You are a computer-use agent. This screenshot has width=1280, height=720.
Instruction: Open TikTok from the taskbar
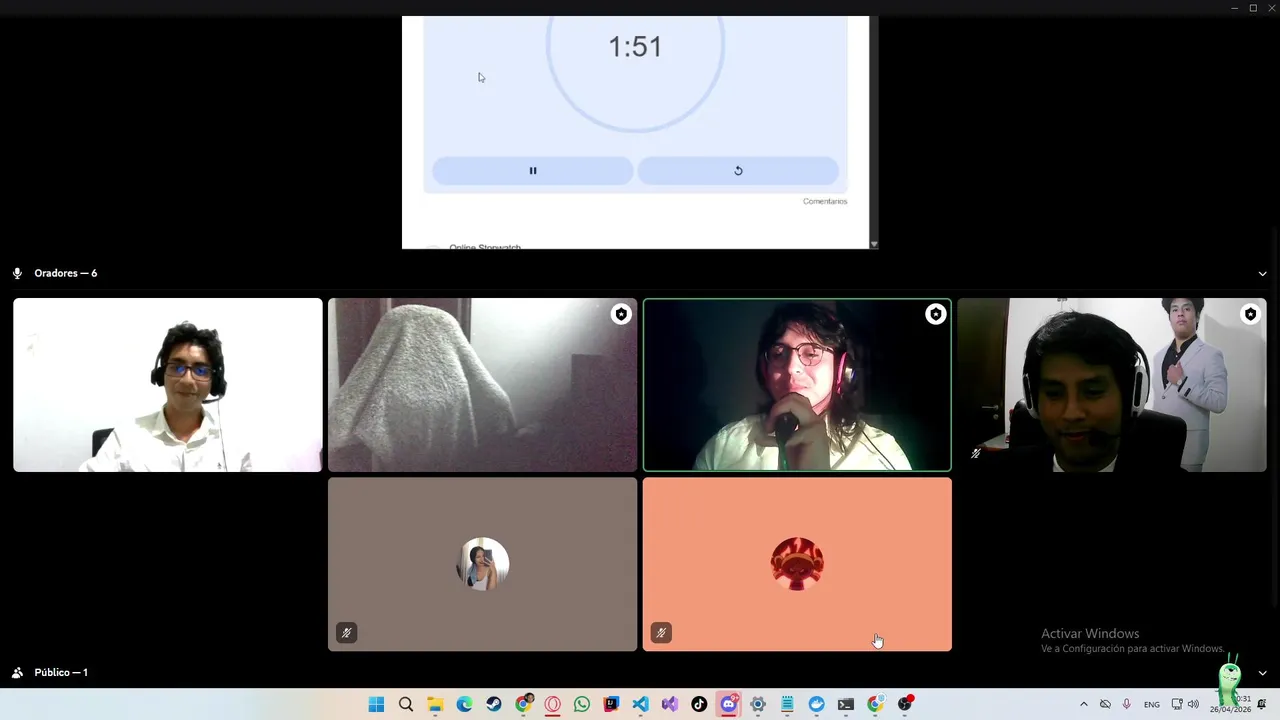[x=699, y=704]
